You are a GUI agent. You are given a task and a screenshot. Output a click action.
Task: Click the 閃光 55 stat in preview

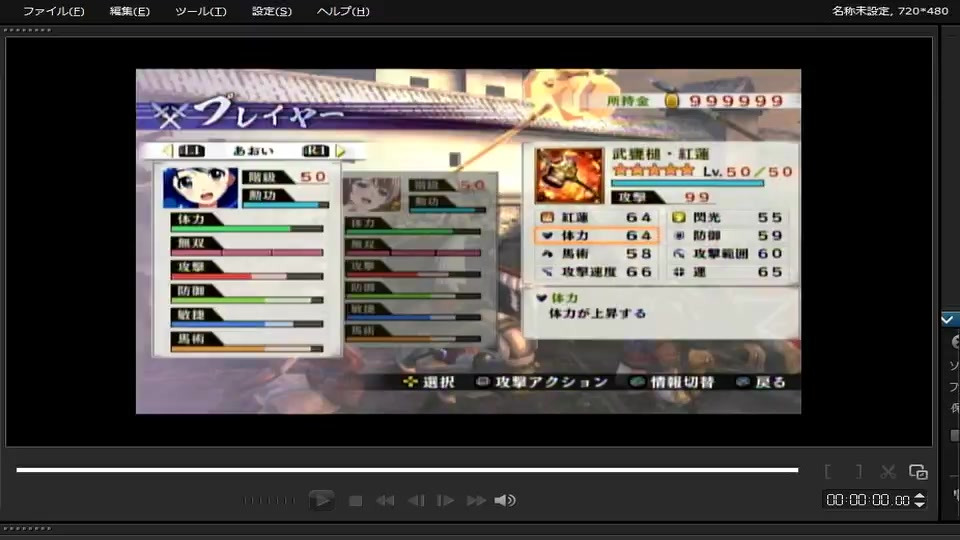tap(727, 217)
